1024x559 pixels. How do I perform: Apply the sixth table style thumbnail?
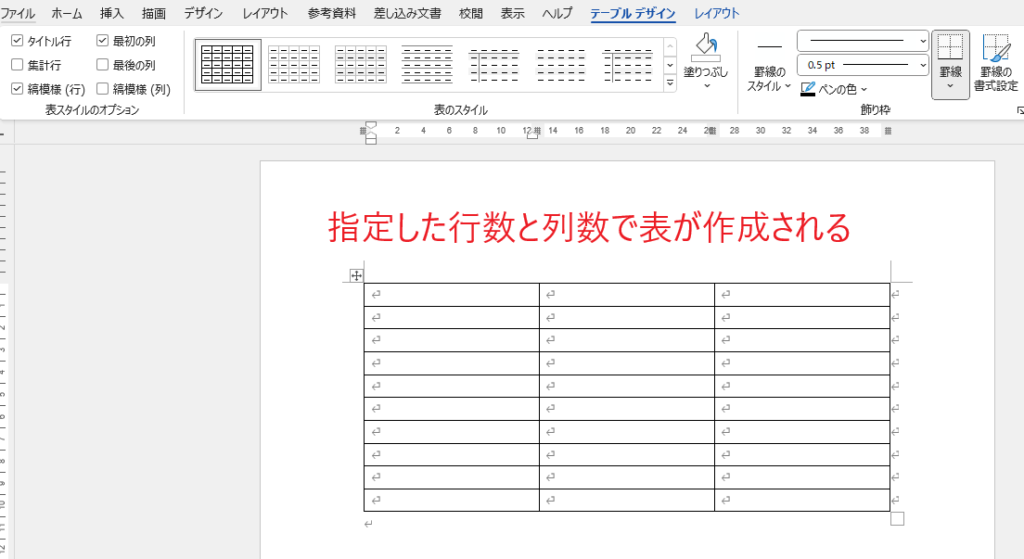coord(561,65)
